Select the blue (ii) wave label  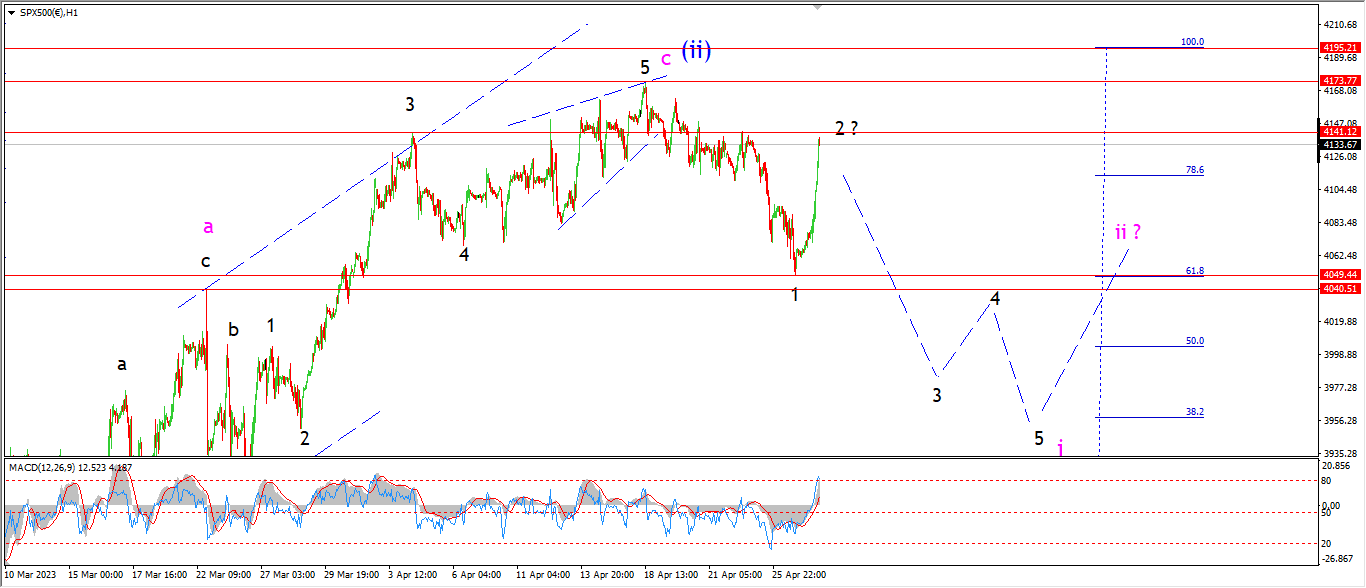pos(697,49)
